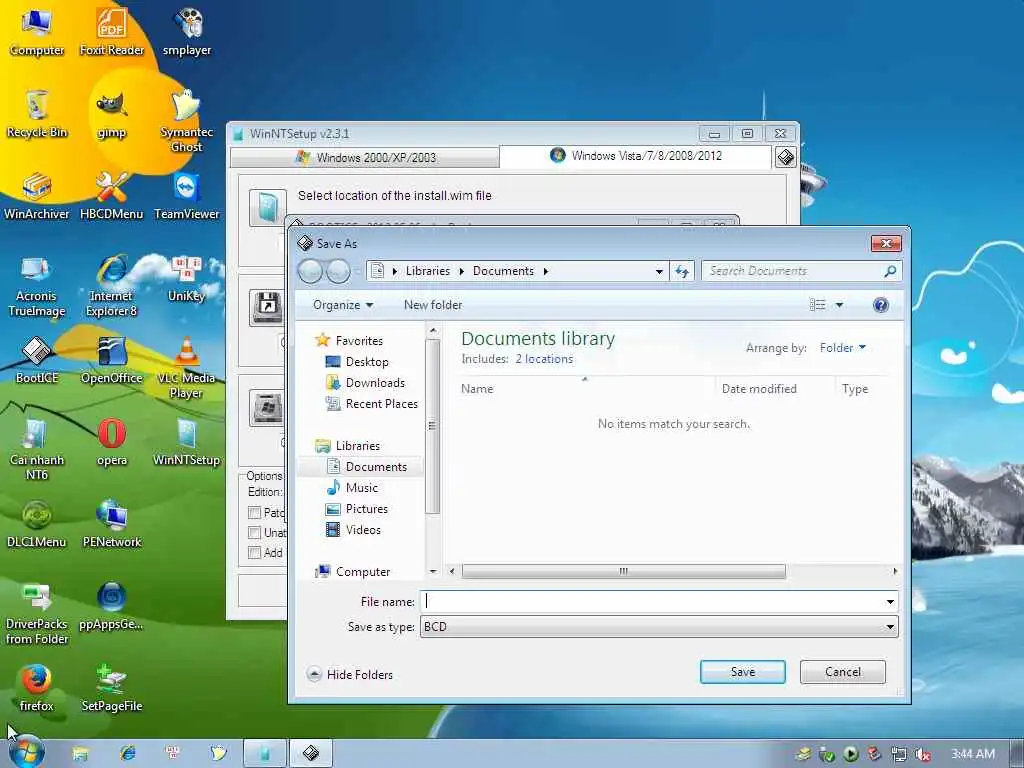Open WinArchiver desktop icon
This screenshot has height=768, width=1024.
[x=37, y=196]
